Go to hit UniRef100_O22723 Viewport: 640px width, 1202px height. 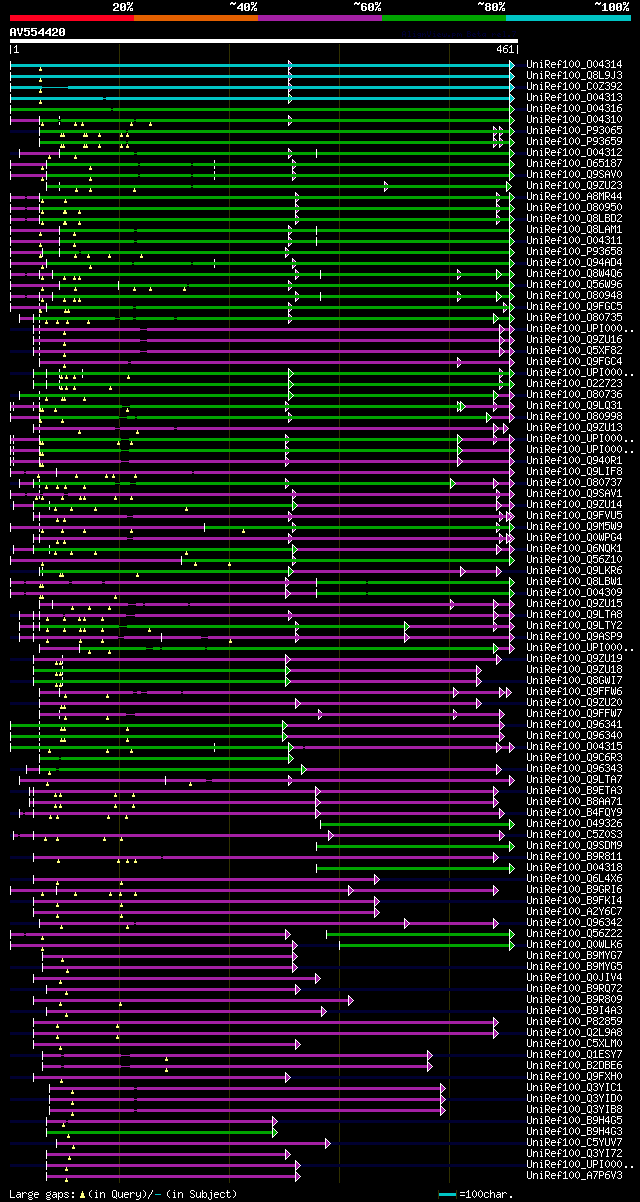tap(574, 383)
